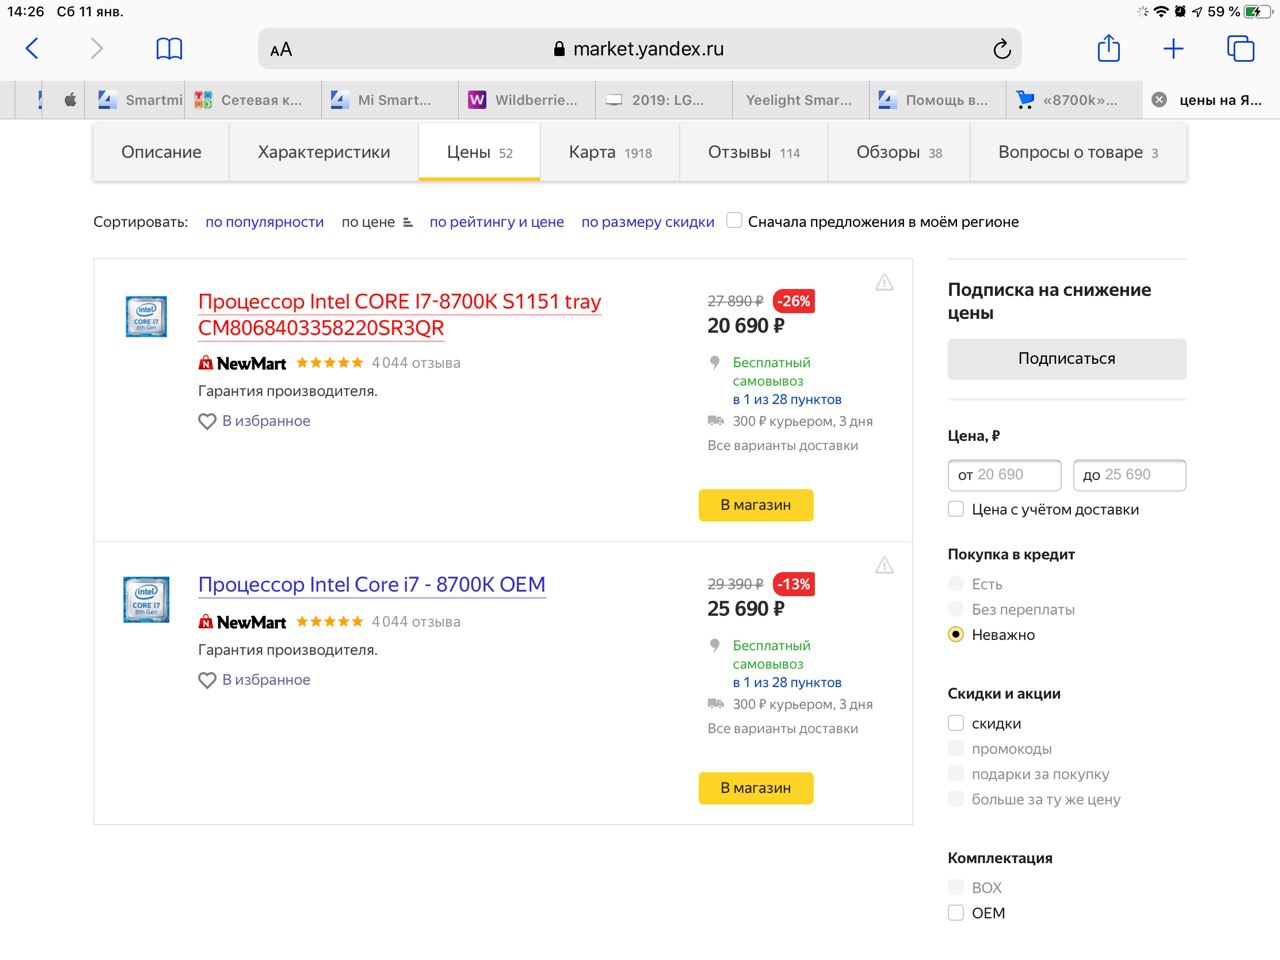Focus the 'от 20 690' price field
Image resolution: width=1280 pixels, height=960 pixels.
[1004, 475]
